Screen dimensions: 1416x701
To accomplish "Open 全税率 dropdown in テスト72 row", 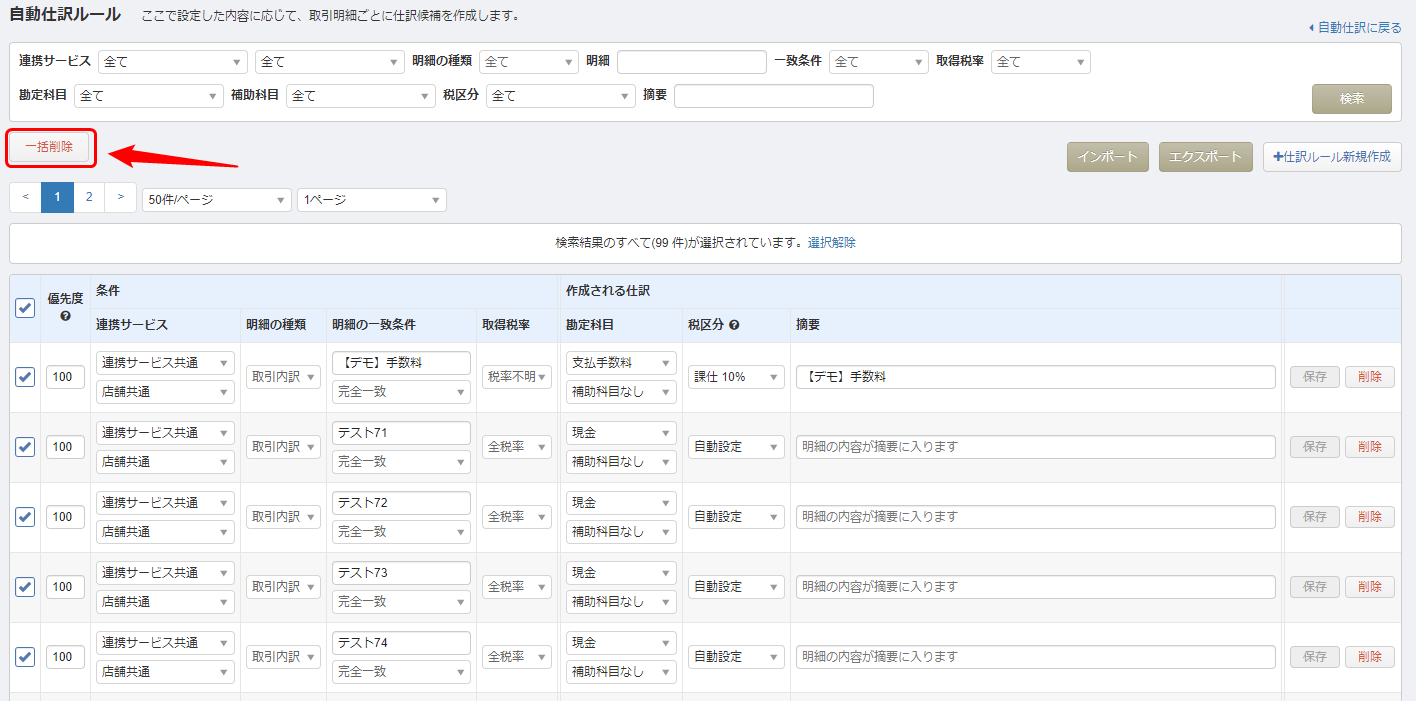I will coord(517,517).
